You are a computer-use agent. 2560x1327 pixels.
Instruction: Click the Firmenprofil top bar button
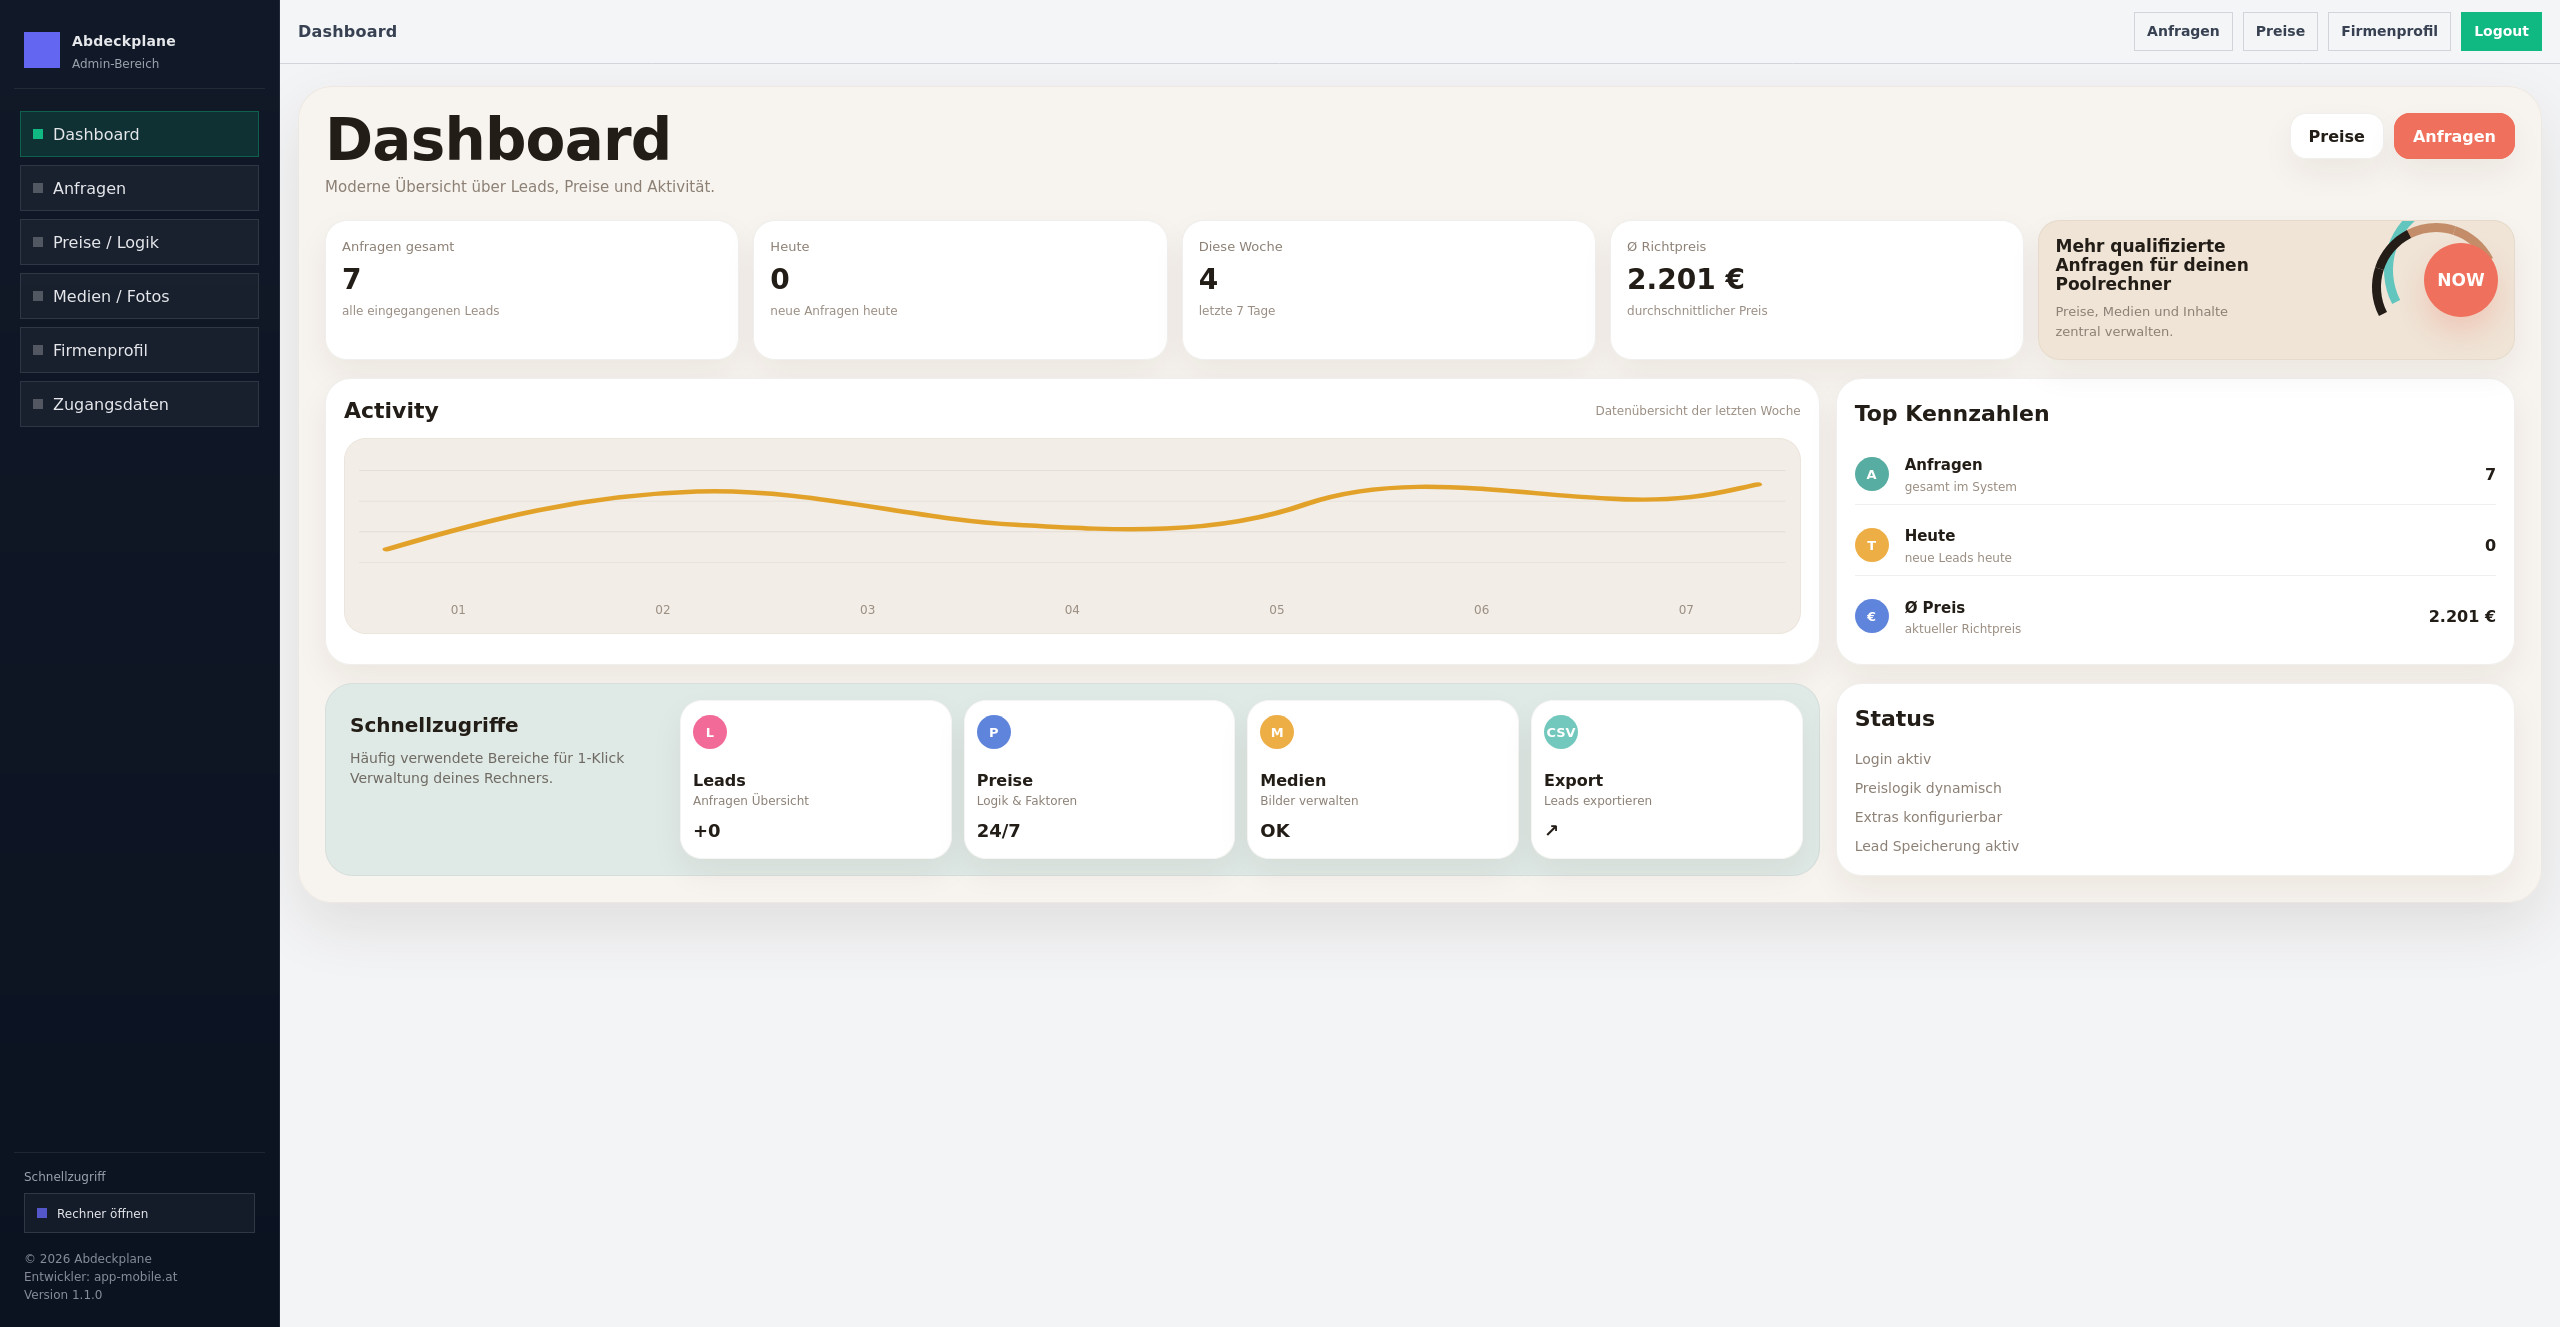[x=2388, y=31]
